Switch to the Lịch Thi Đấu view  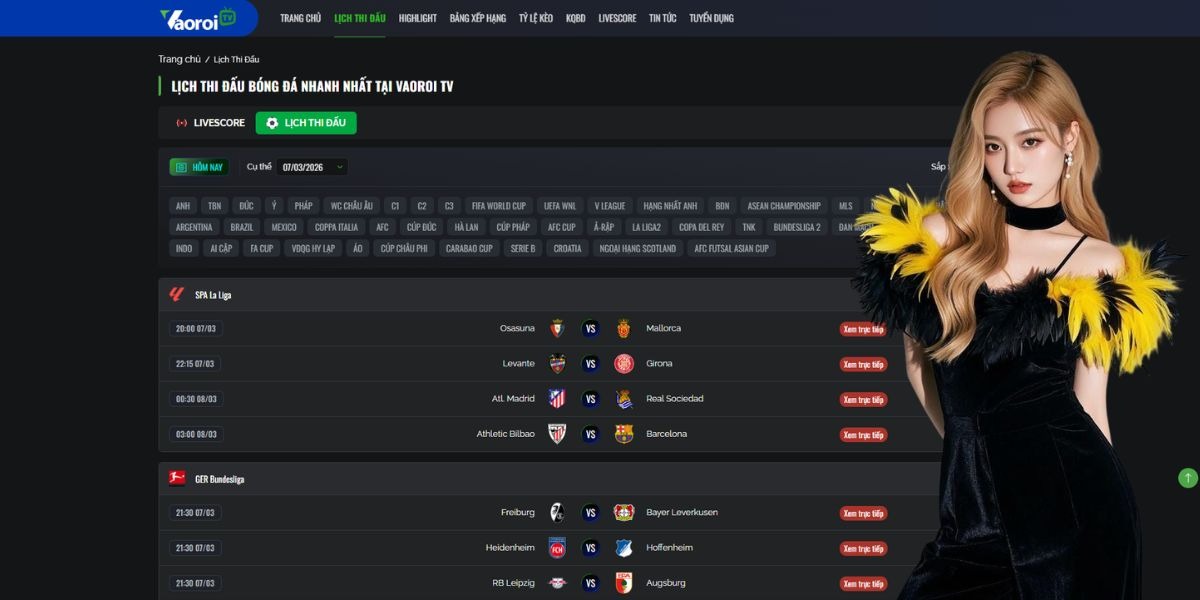click(306, 123)
